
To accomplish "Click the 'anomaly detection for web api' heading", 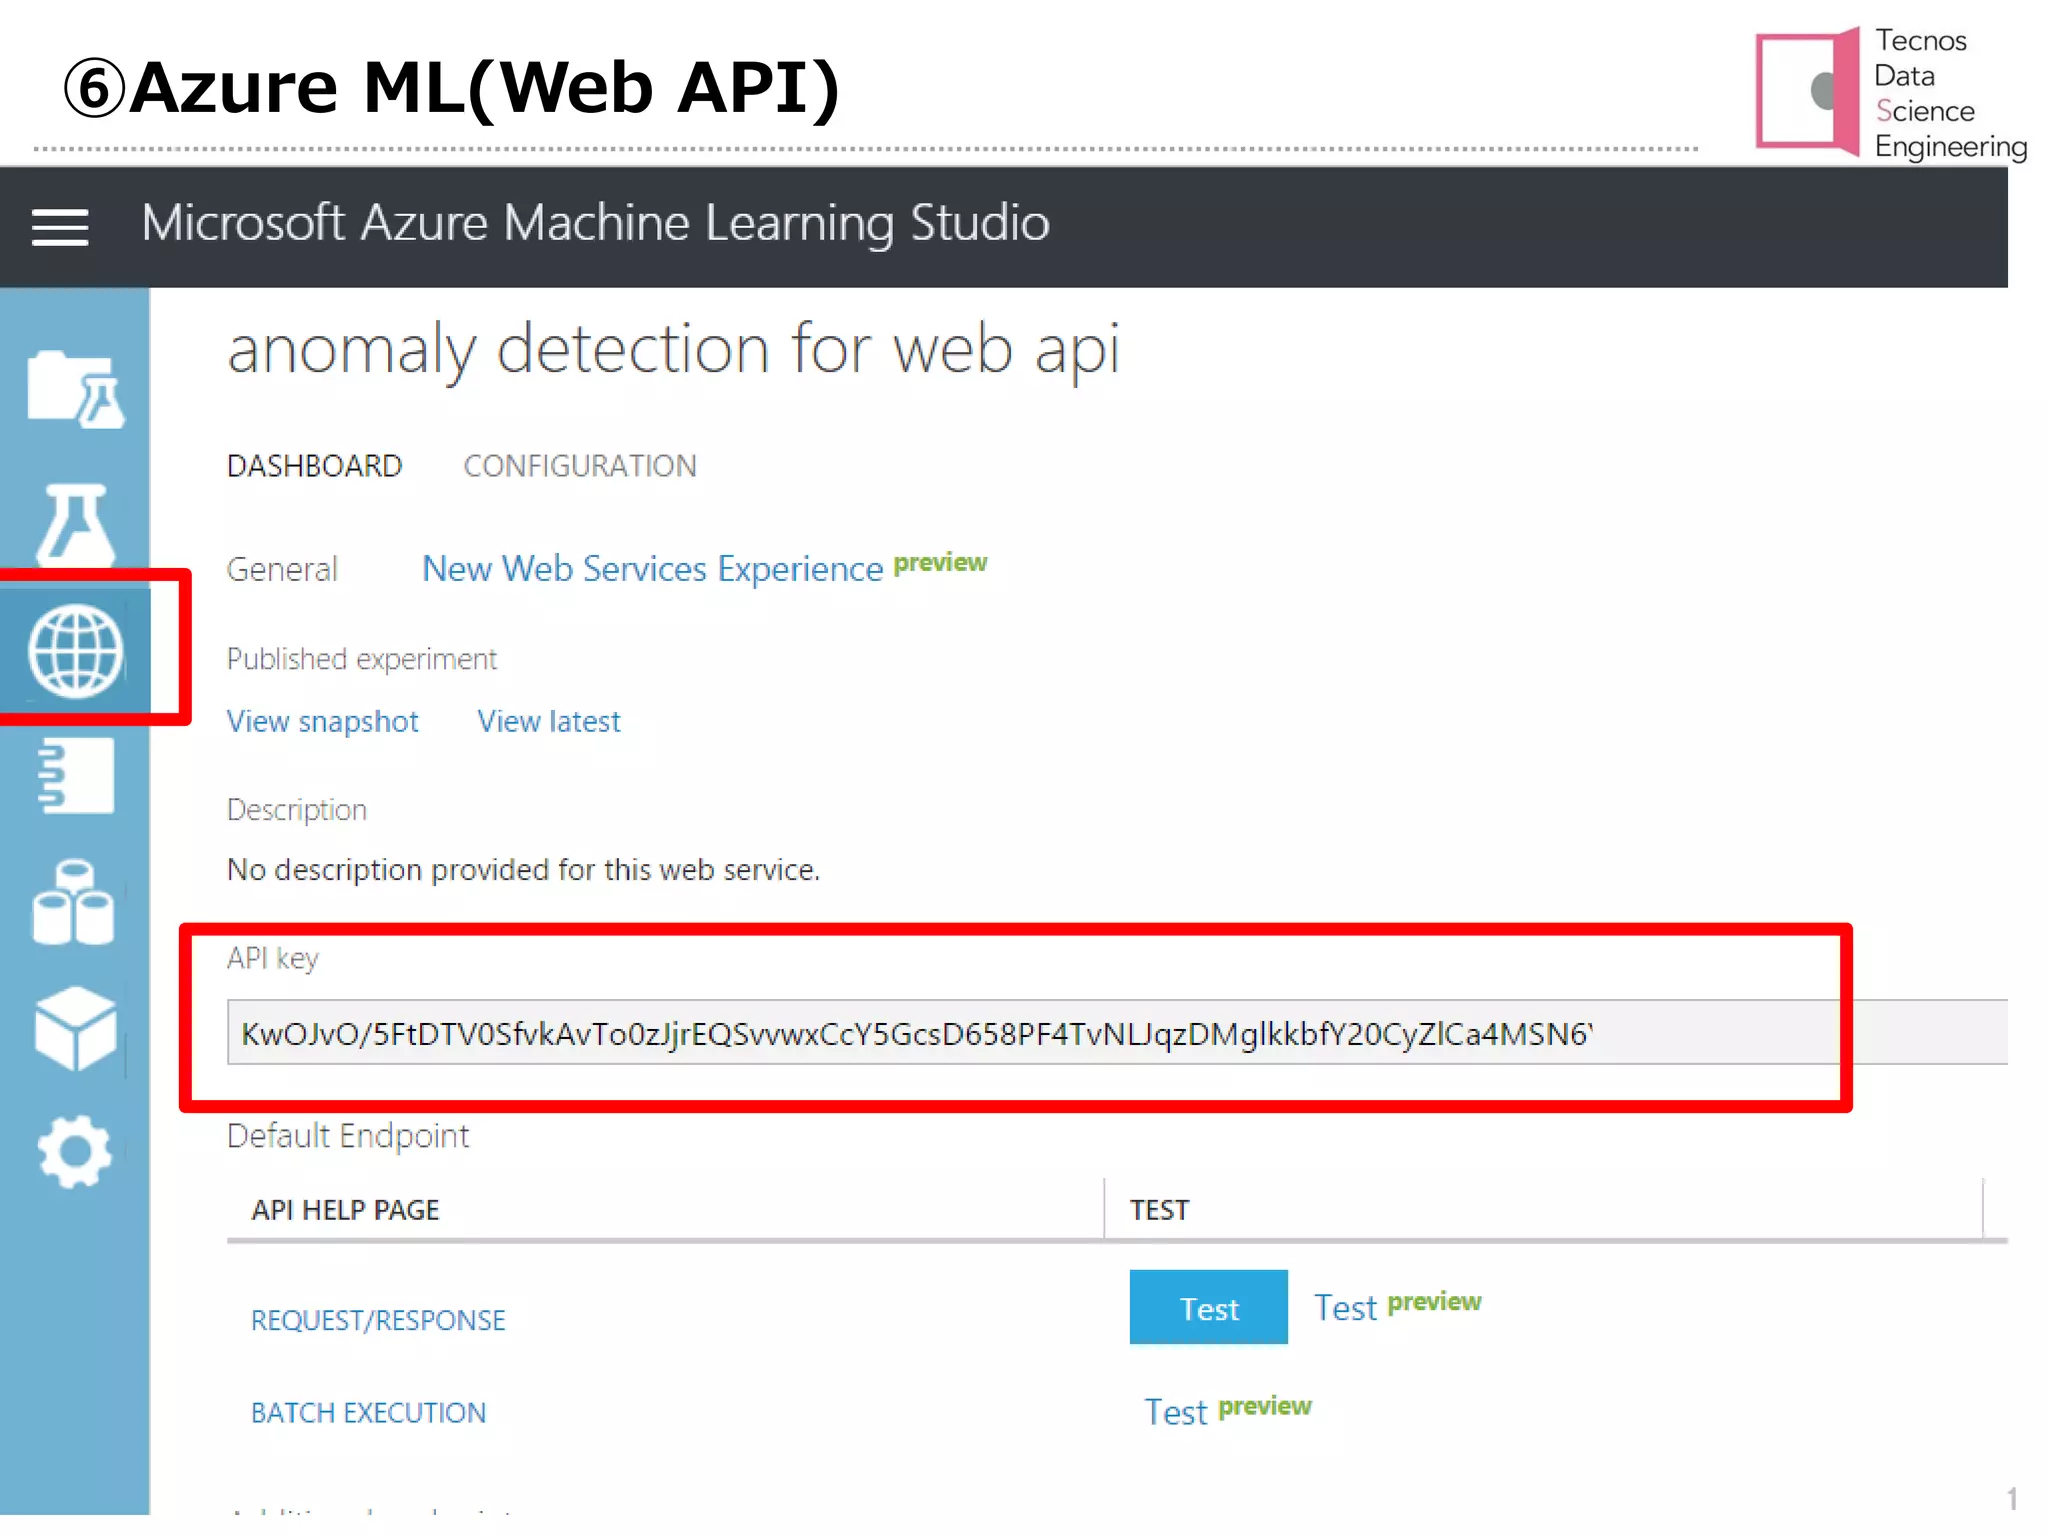I will pyautogui.click(x=673, y=350).
